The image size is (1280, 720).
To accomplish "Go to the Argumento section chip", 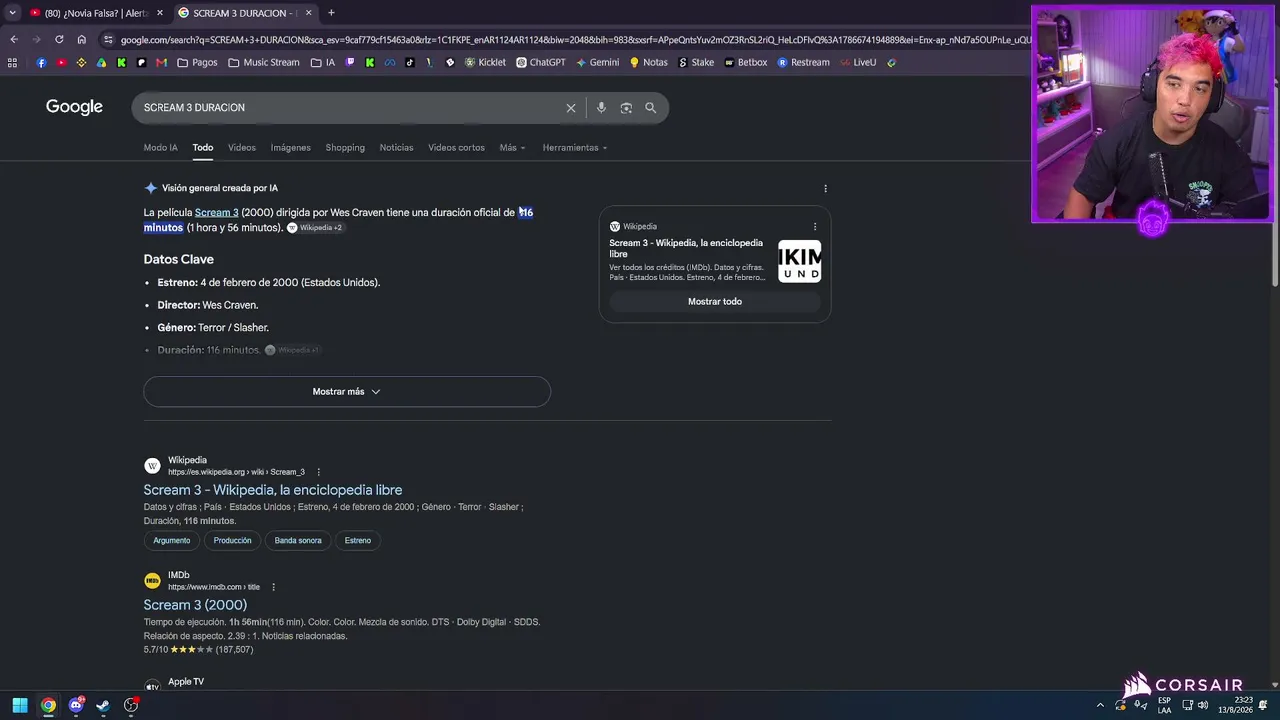I will click(172, 541).
